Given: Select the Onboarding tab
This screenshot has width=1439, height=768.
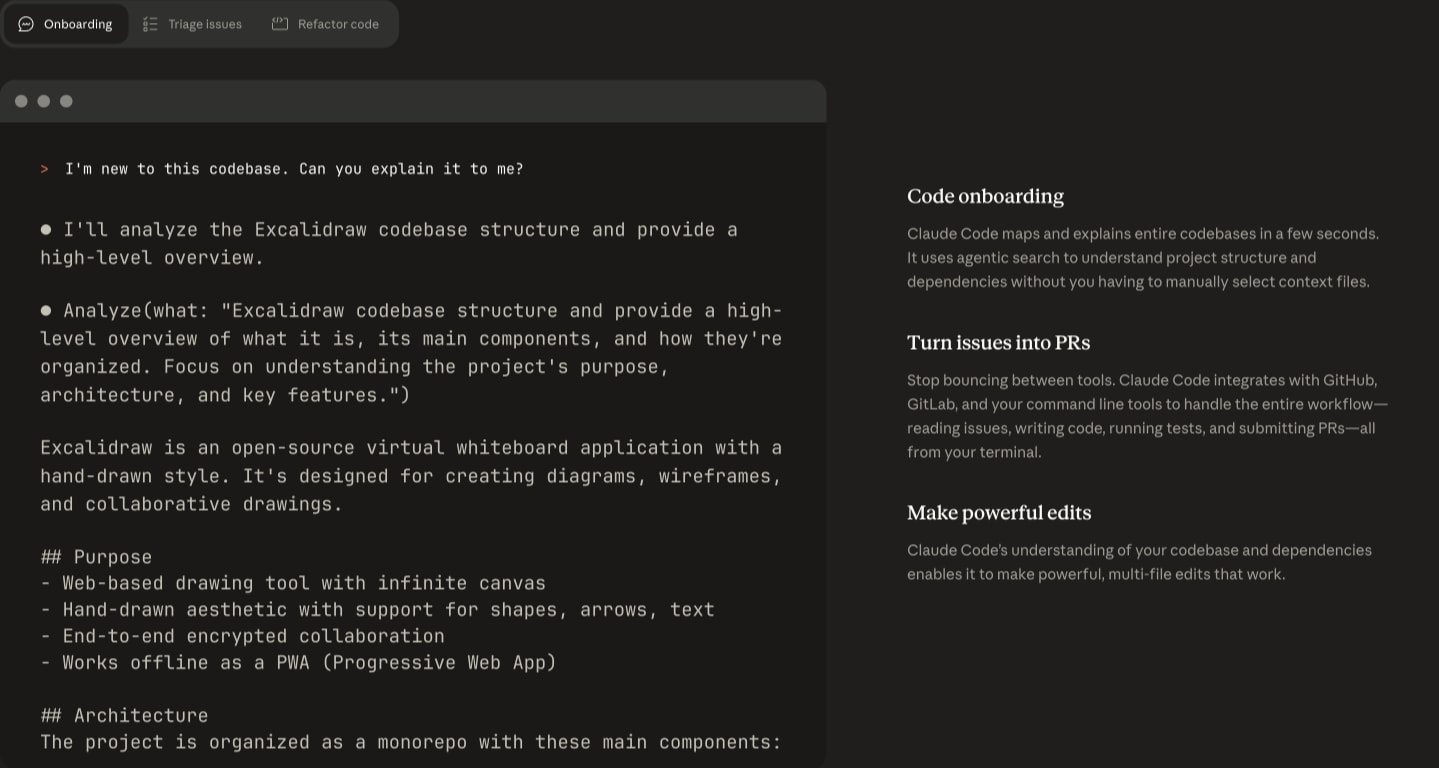Looking at the screenshot, I should 65,24.
